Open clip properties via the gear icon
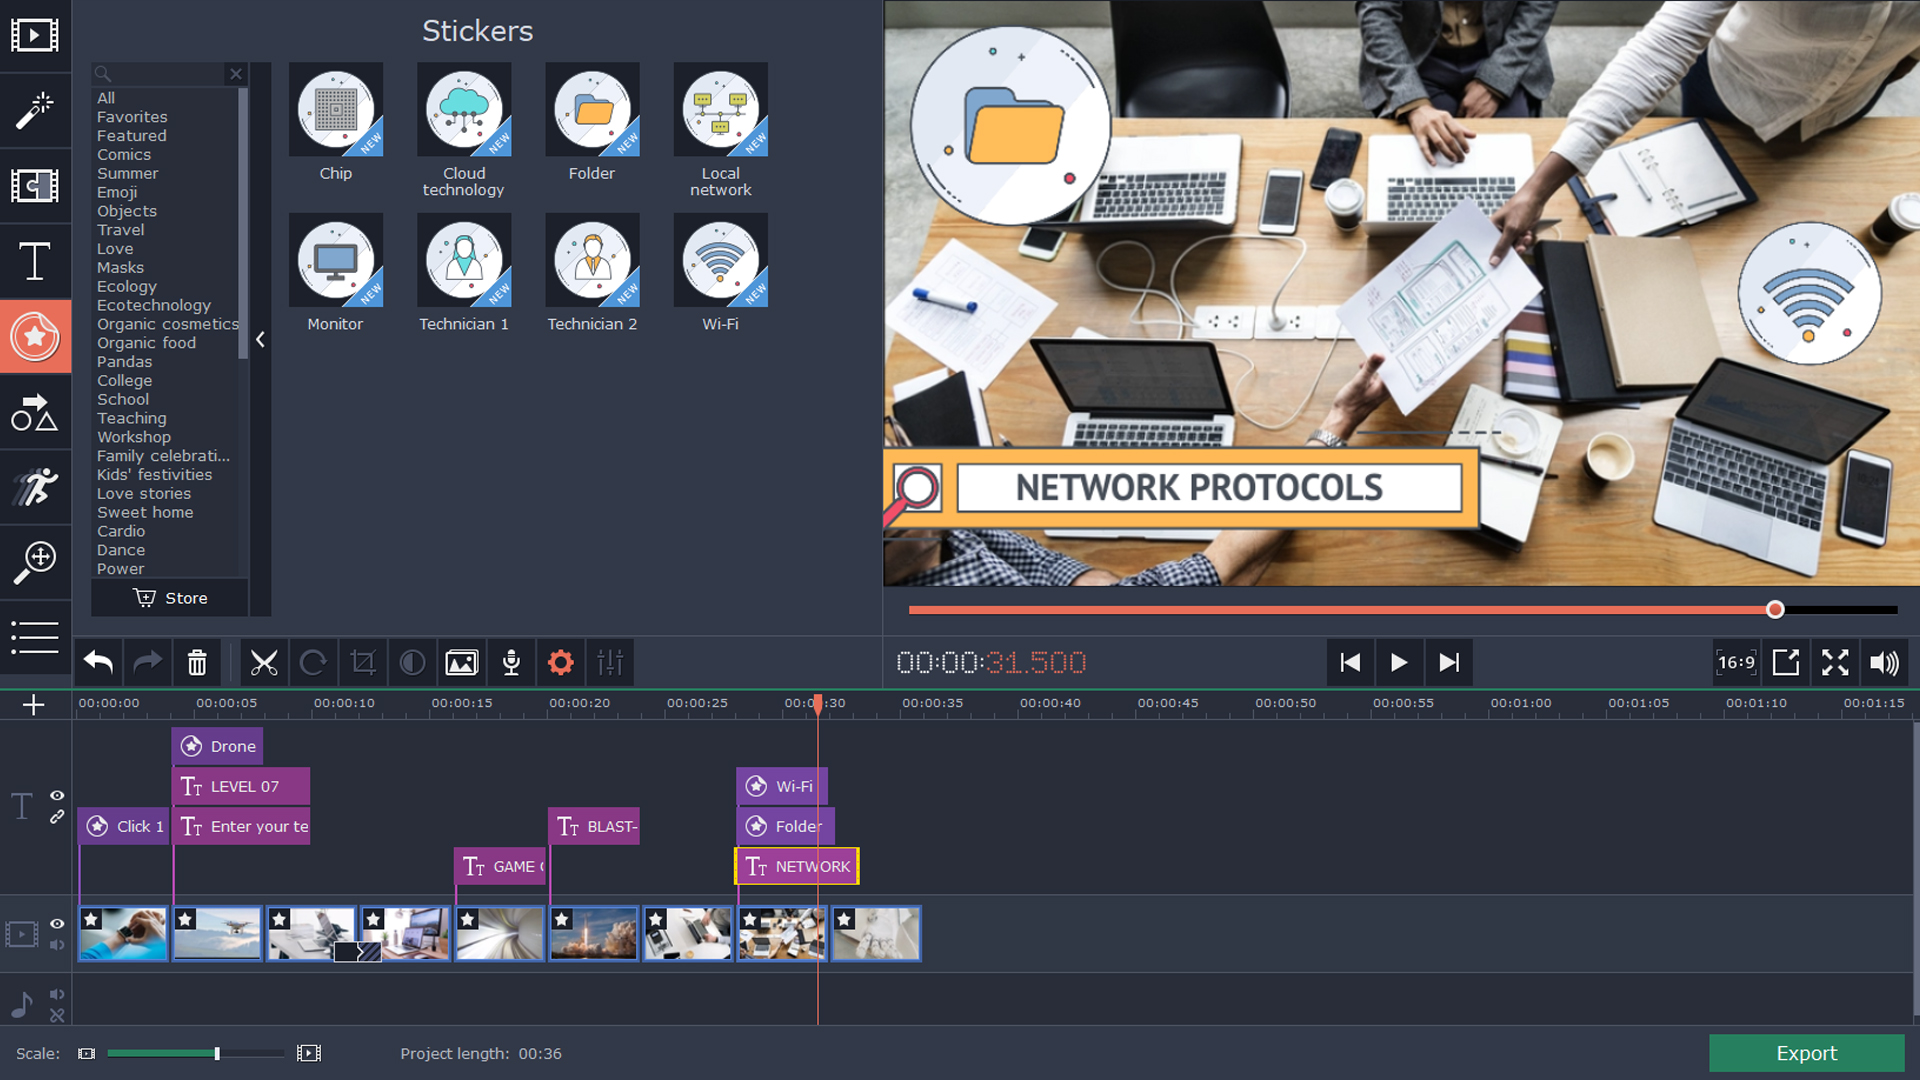 click(560, 662)
